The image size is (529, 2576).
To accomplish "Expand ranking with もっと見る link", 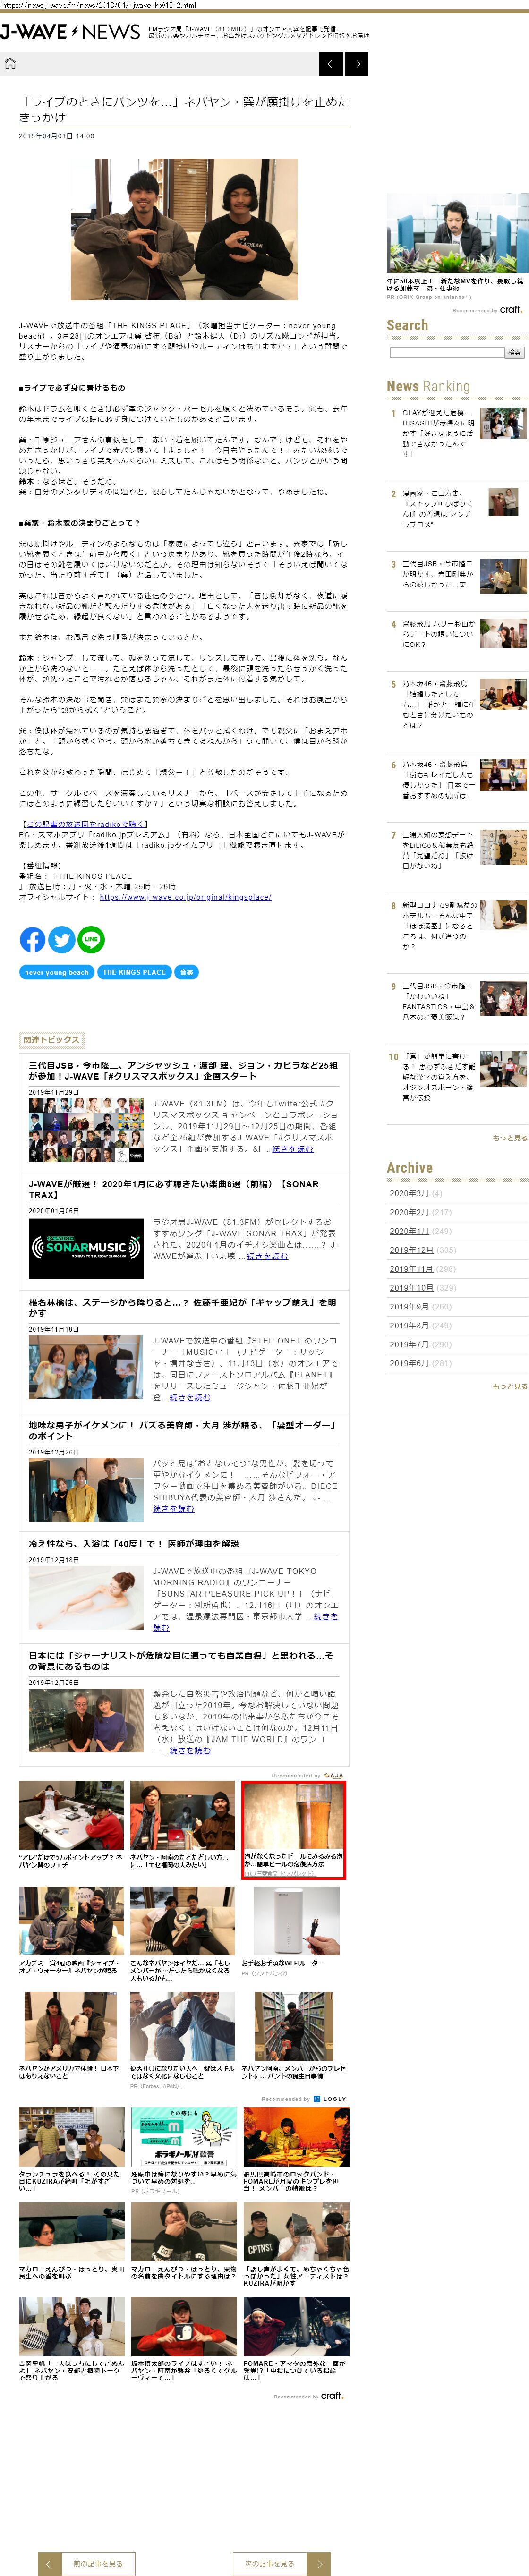I will (509, 1138).
